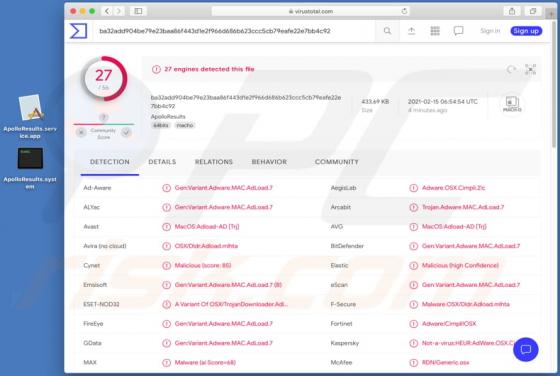Click the F-Secure engine name

pyautogui.click(x=343, y=304)
